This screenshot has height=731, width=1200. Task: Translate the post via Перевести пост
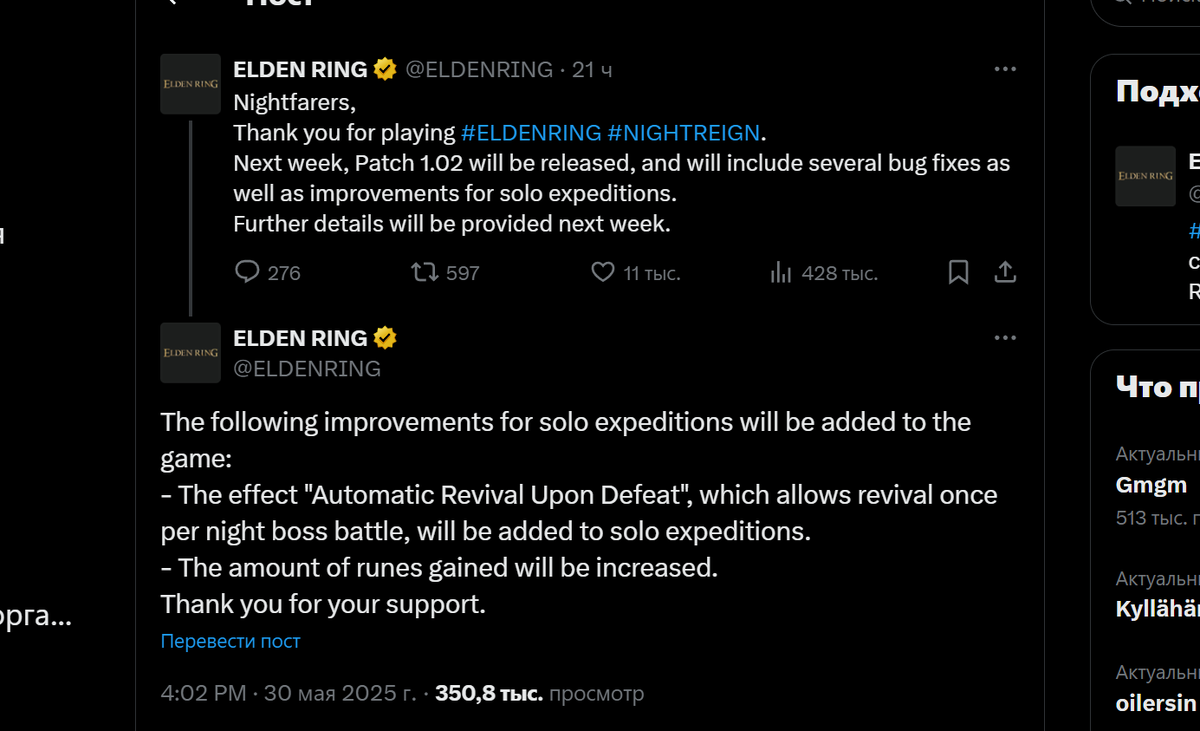pos(230,641)
